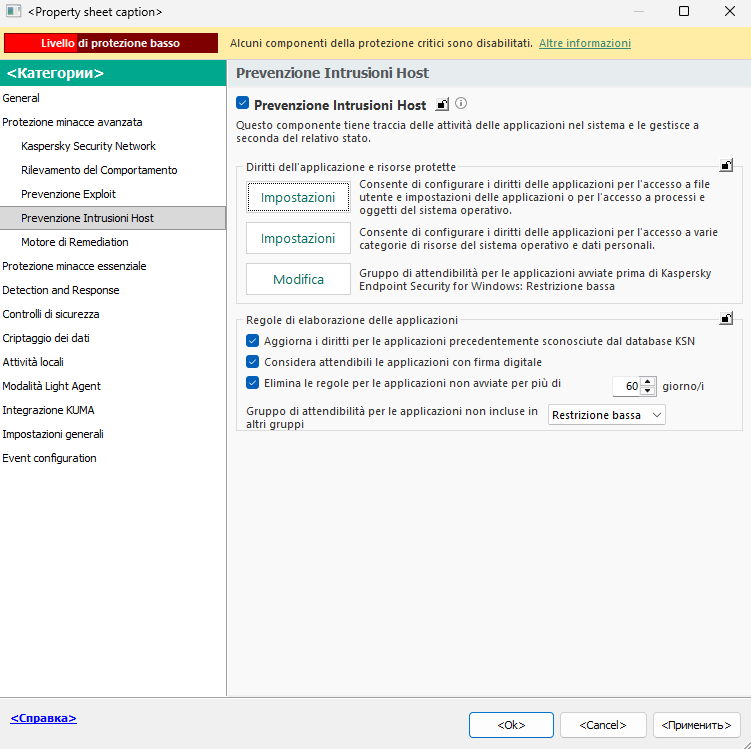This screenshot has height=749, width=751.
Task: Click the days number field showing 60
Action: click(627, 386)
